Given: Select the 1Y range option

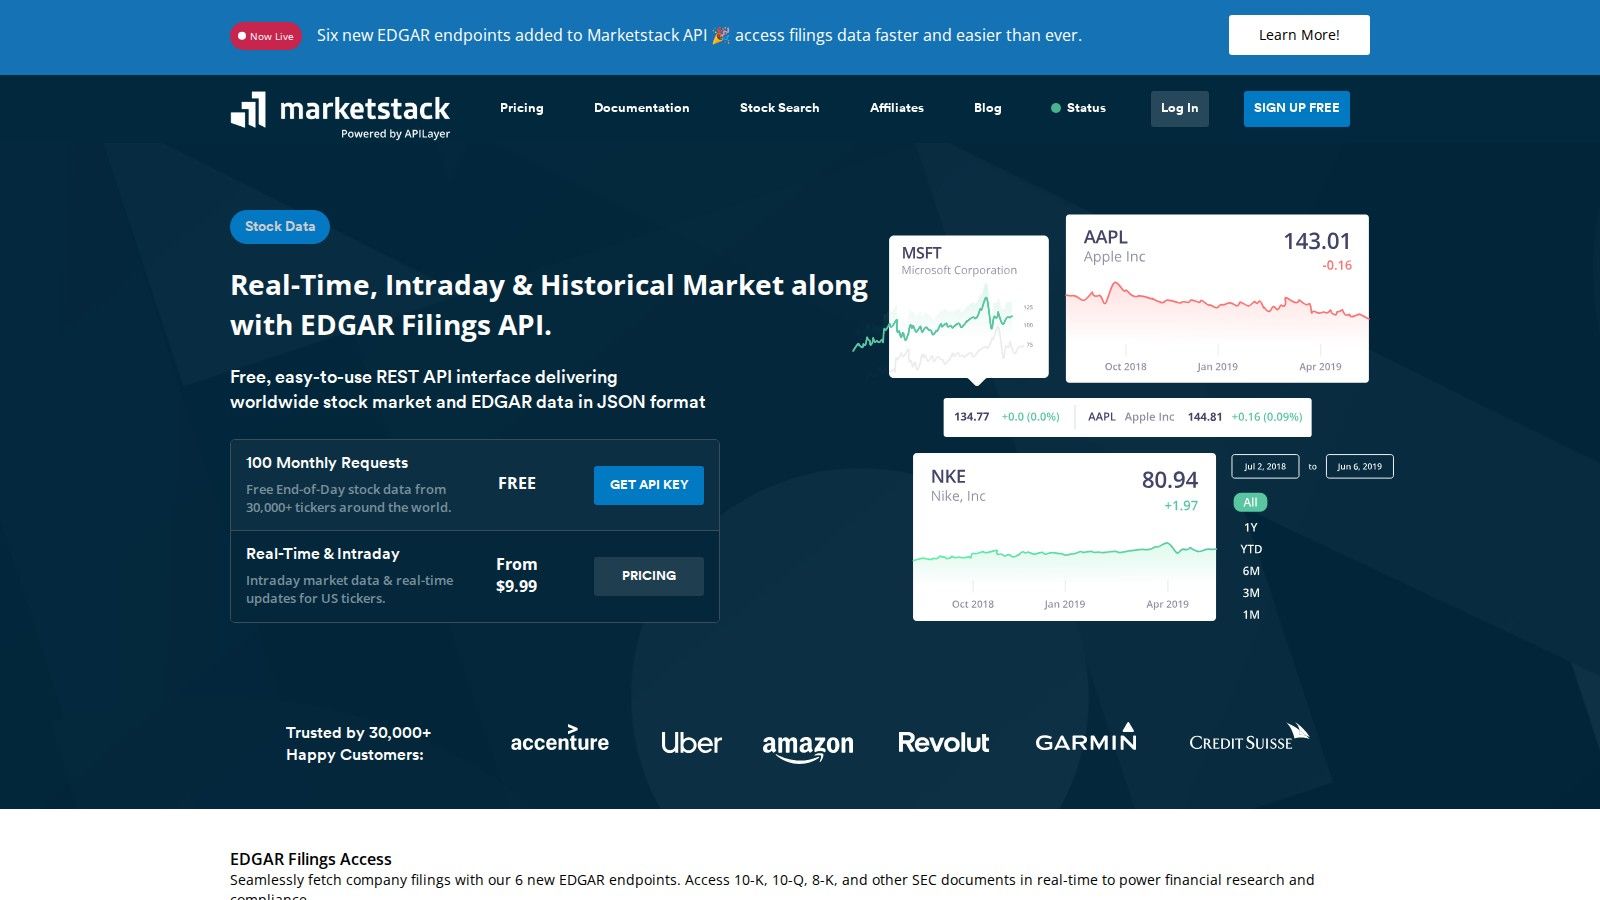Looking at the screenshot, I should click(1251, 527).
